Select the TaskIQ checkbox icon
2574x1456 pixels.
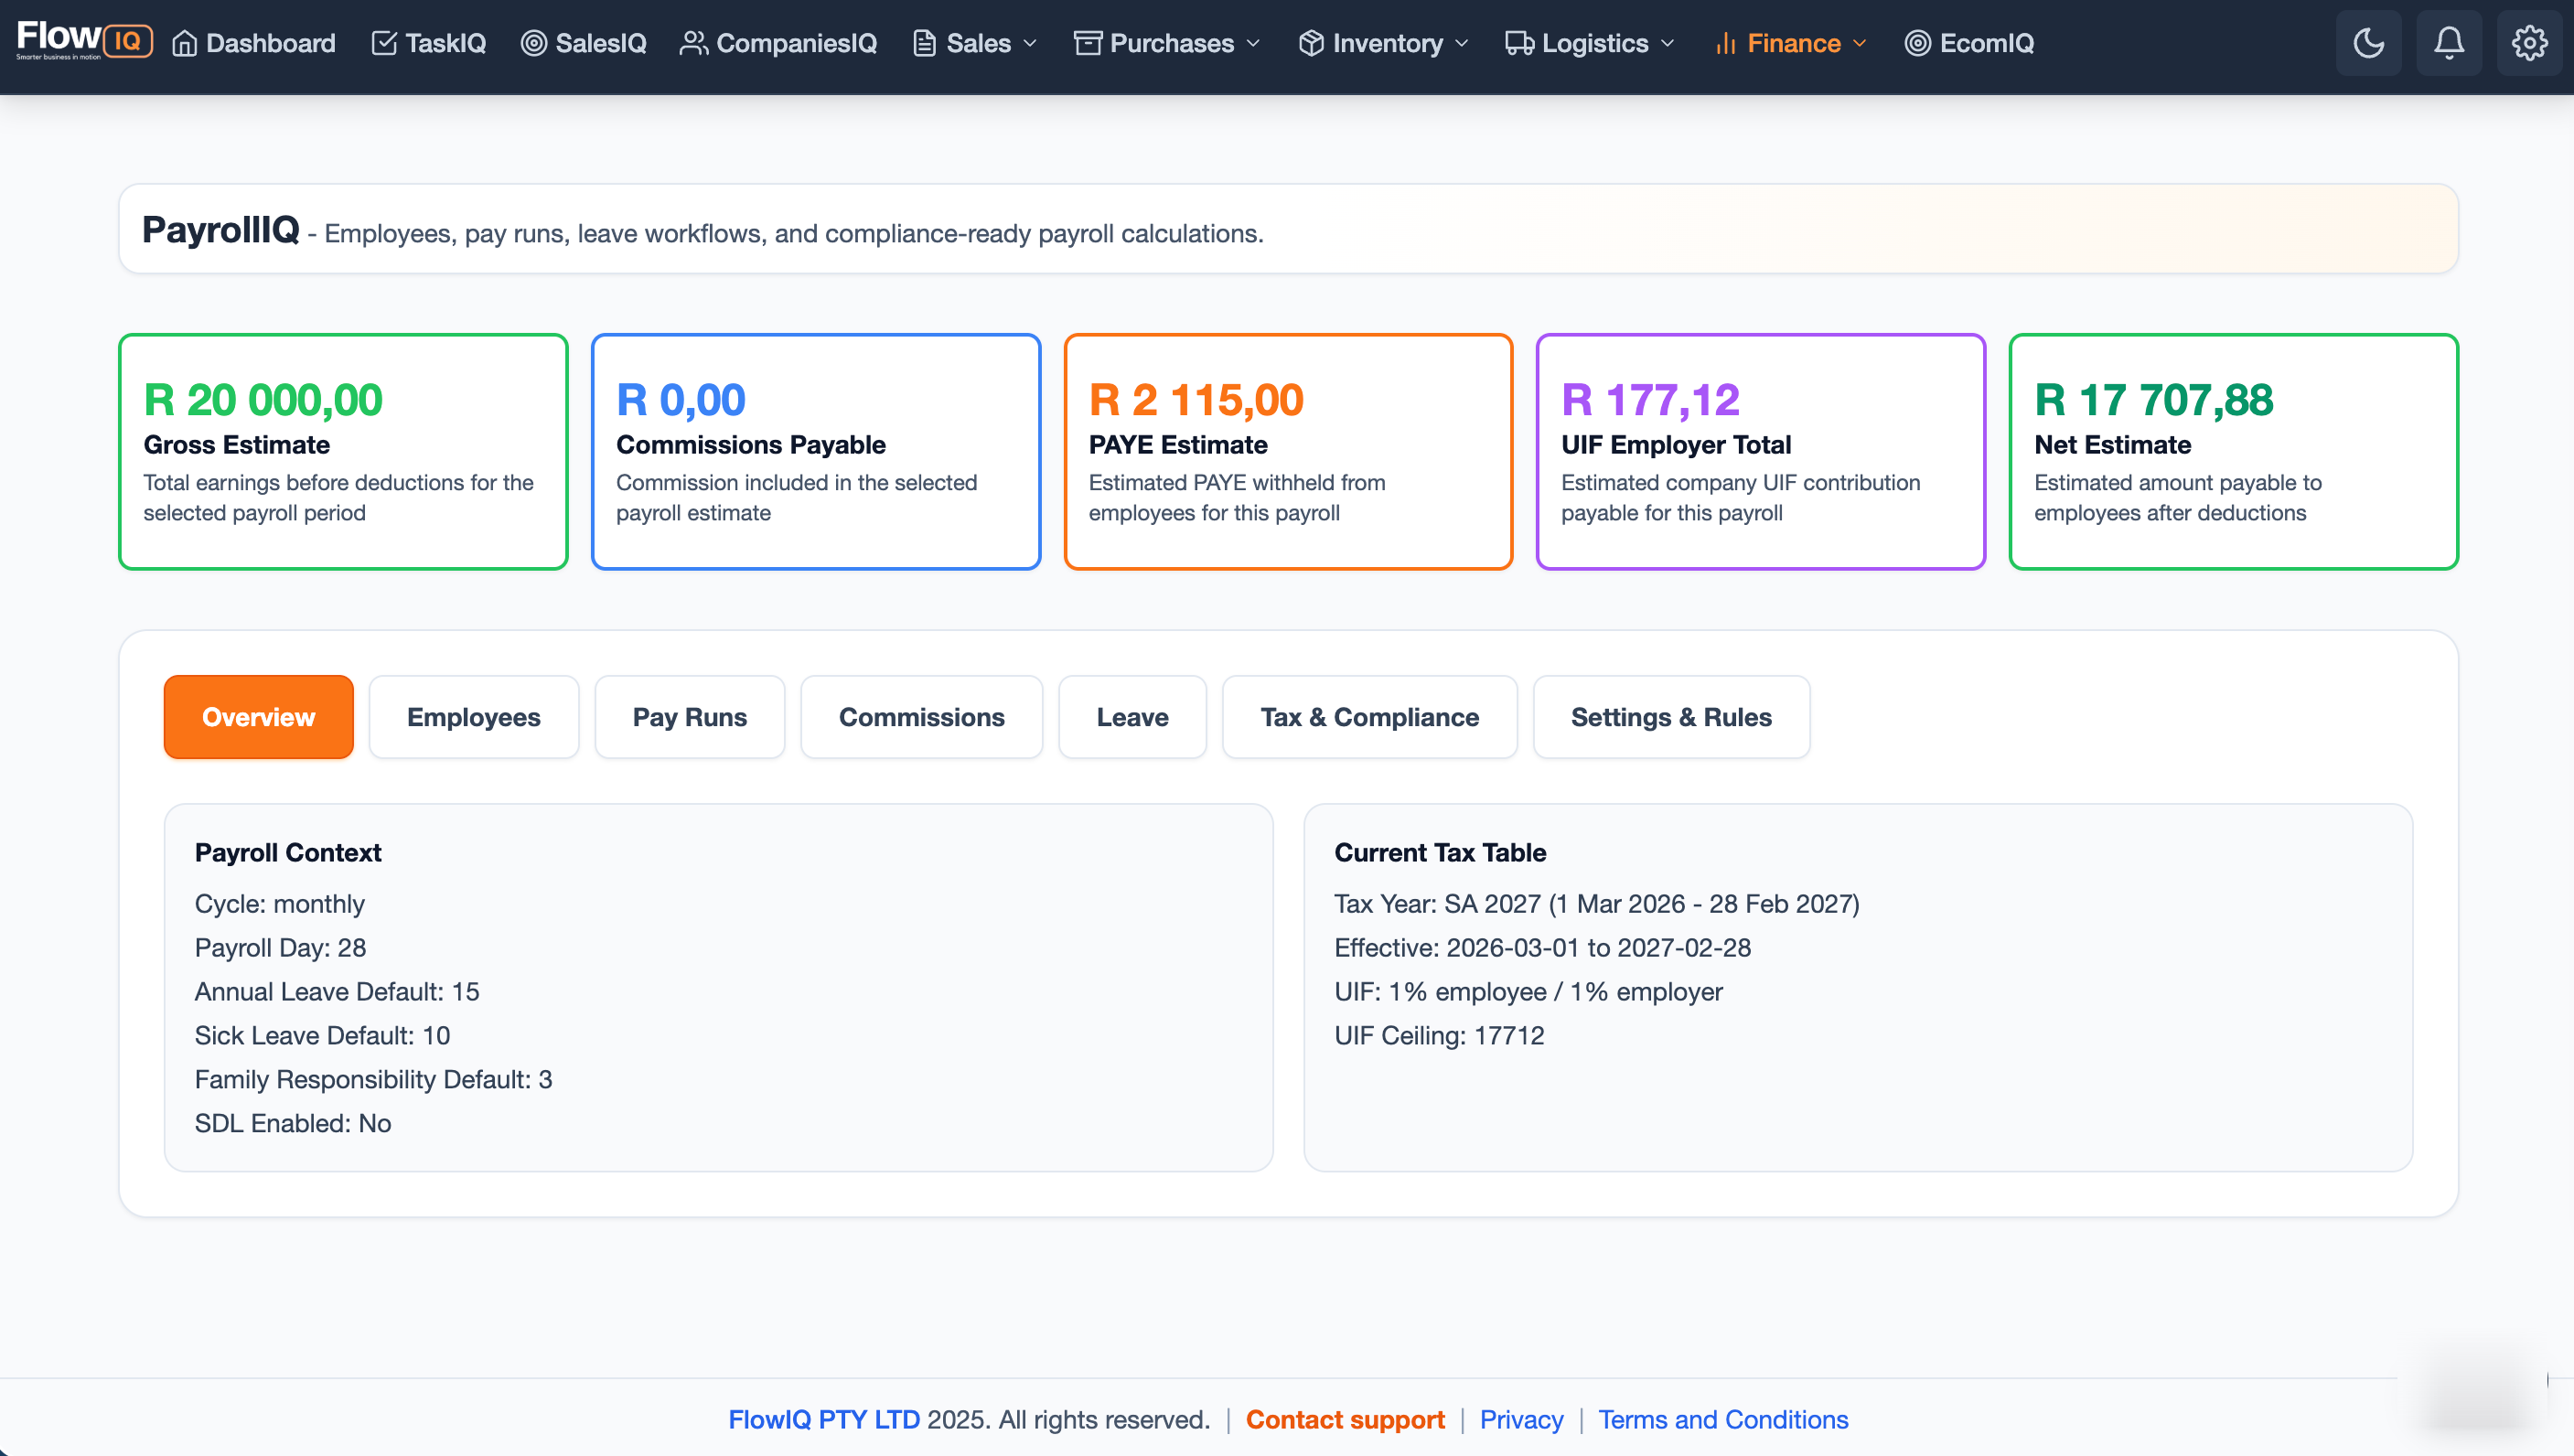click(x=386, y=42)
